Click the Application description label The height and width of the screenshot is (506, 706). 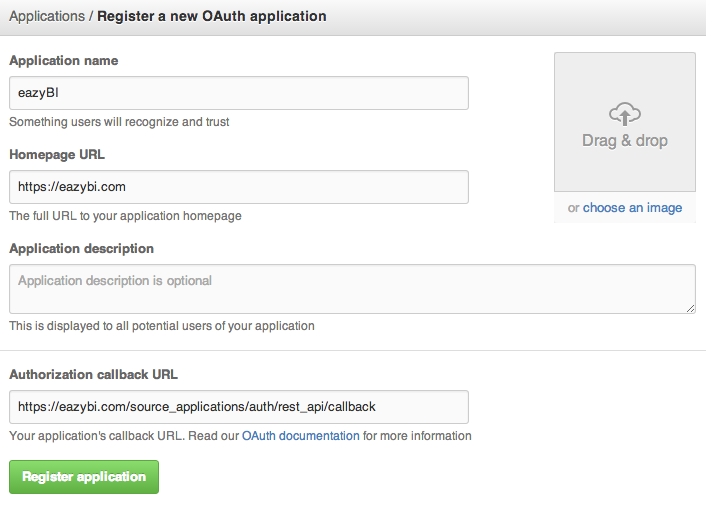click(82, 248)
